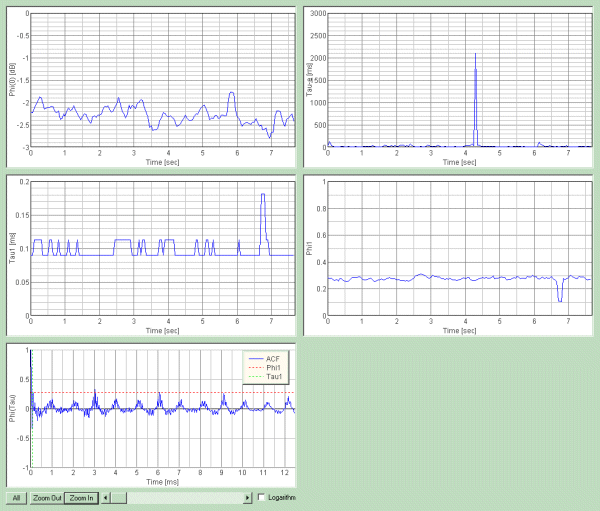Click the scrollbar left arrow
The height and width of the screenshot is (511, 600).
click(x=106, y=497)
